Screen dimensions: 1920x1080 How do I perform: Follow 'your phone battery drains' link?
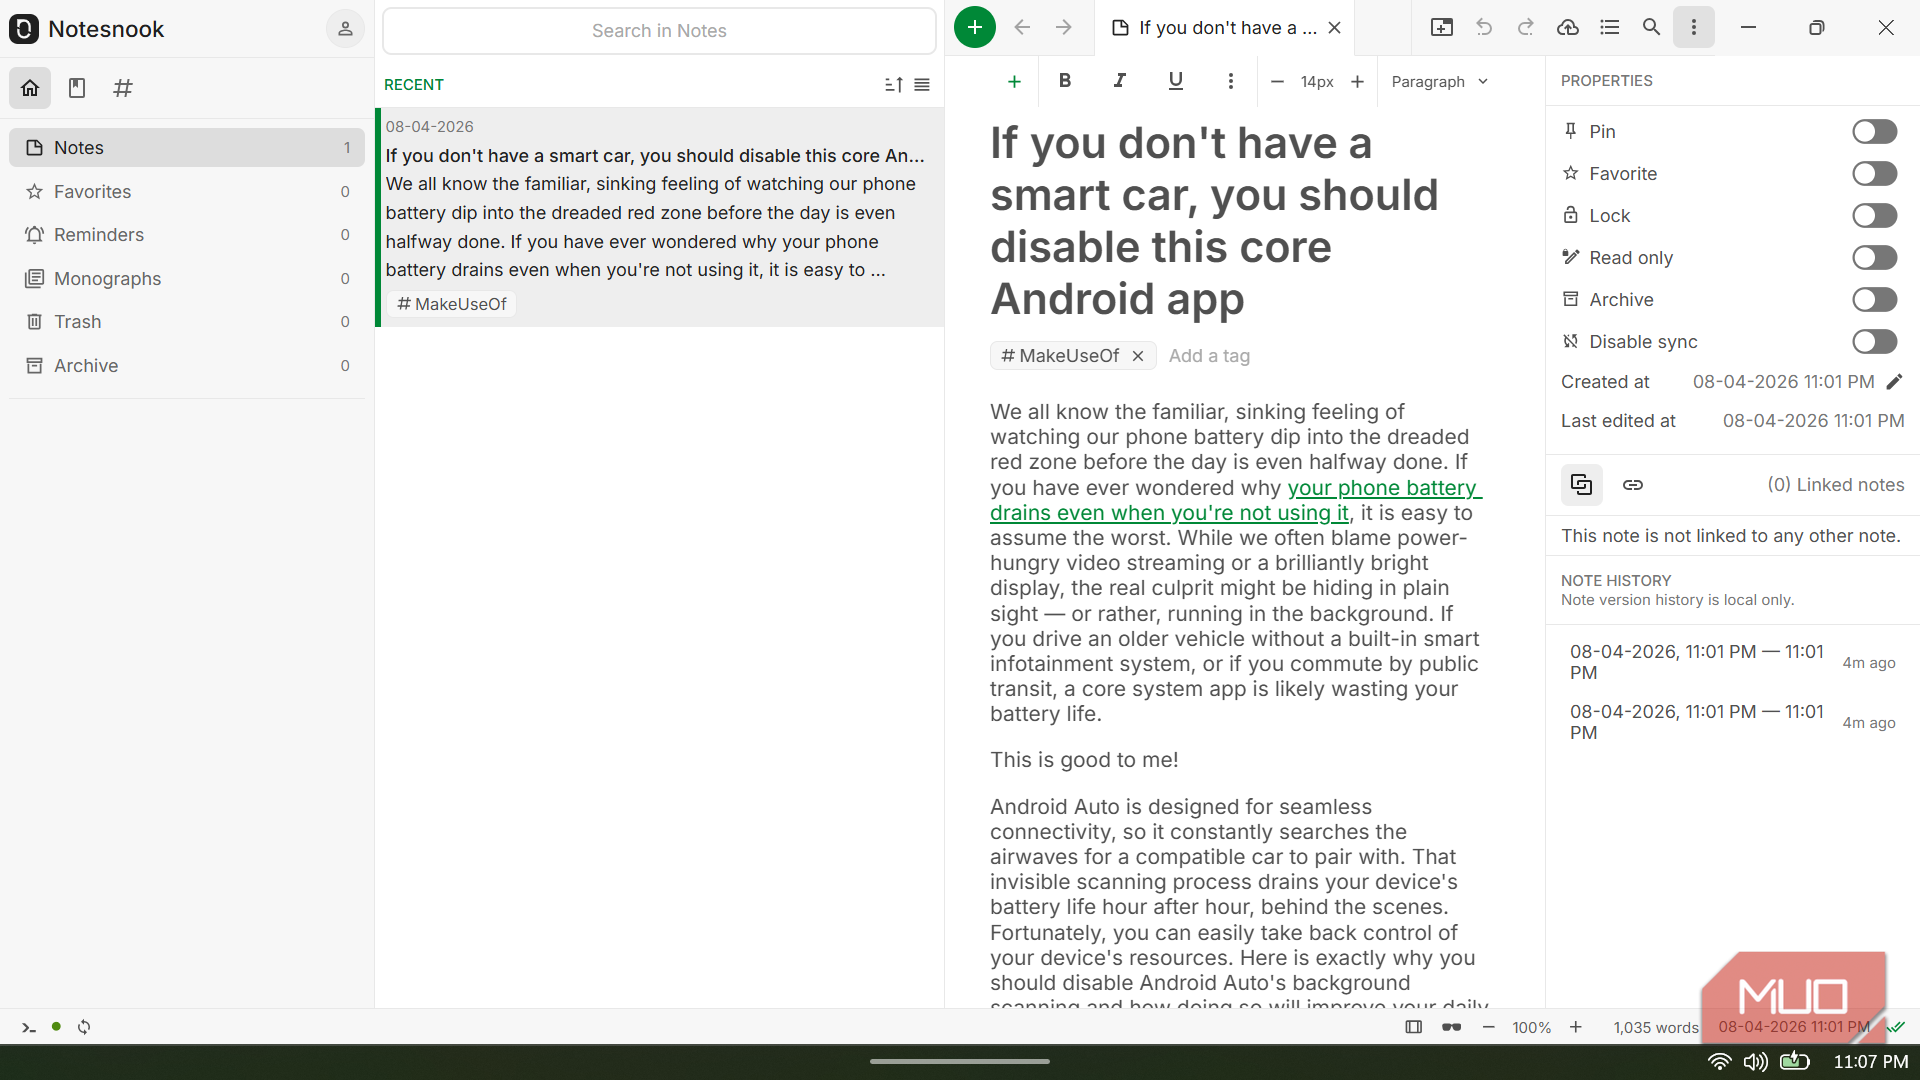1236,500
